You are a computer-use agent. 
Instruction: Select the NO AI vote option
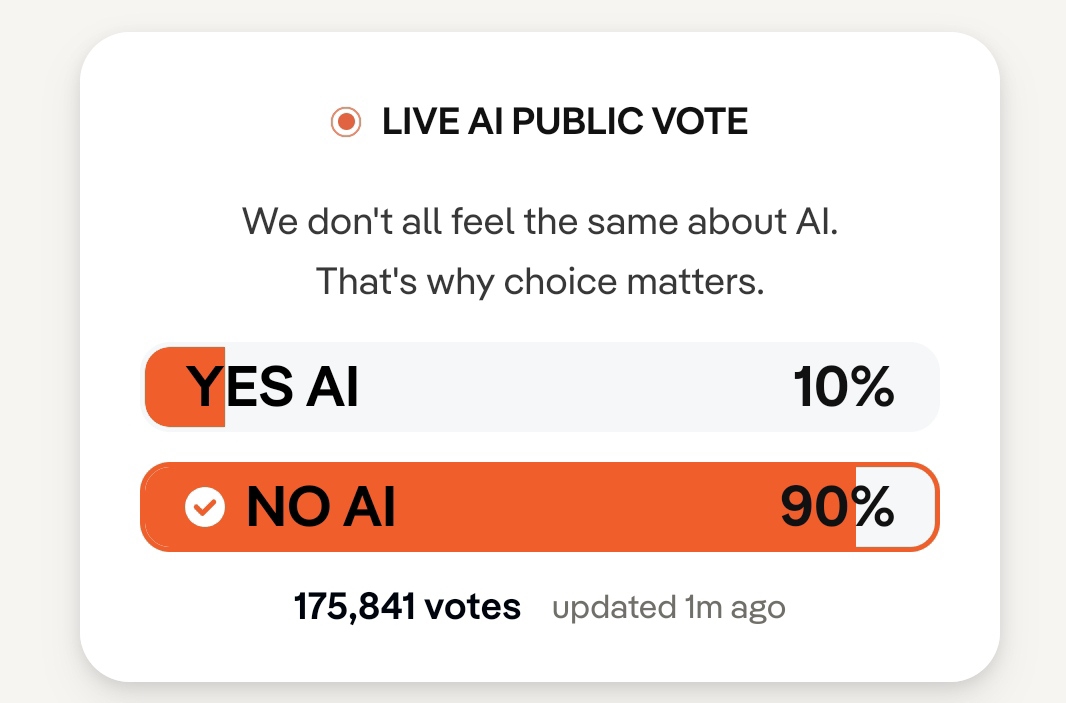pos(540,507)
